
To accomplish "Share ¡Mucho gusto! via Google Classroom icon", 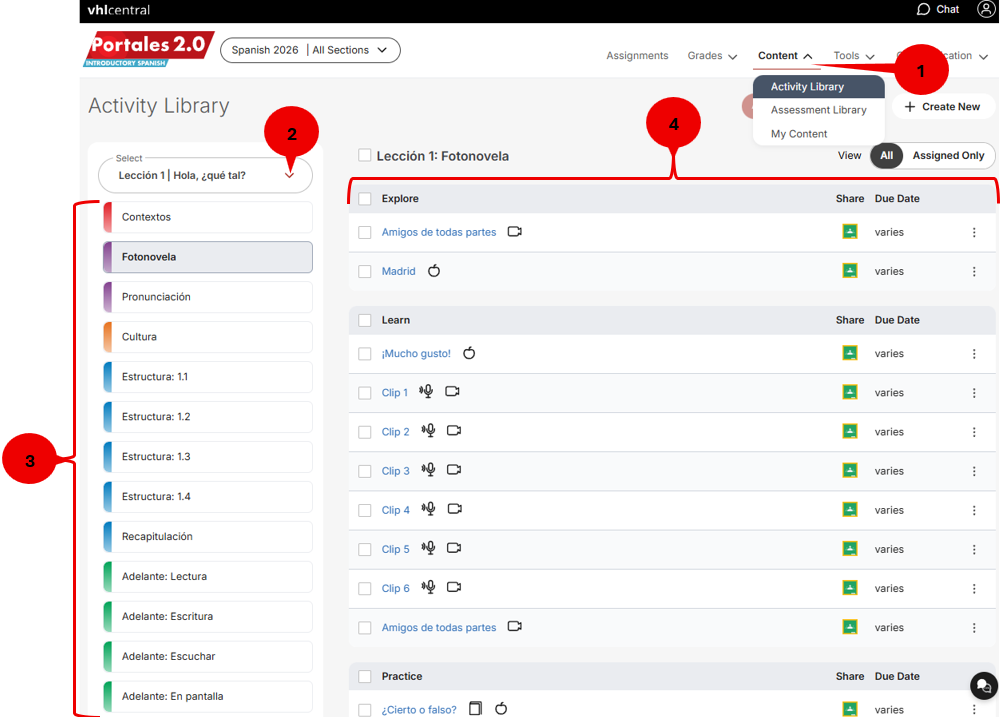I will tap(850, 353).
